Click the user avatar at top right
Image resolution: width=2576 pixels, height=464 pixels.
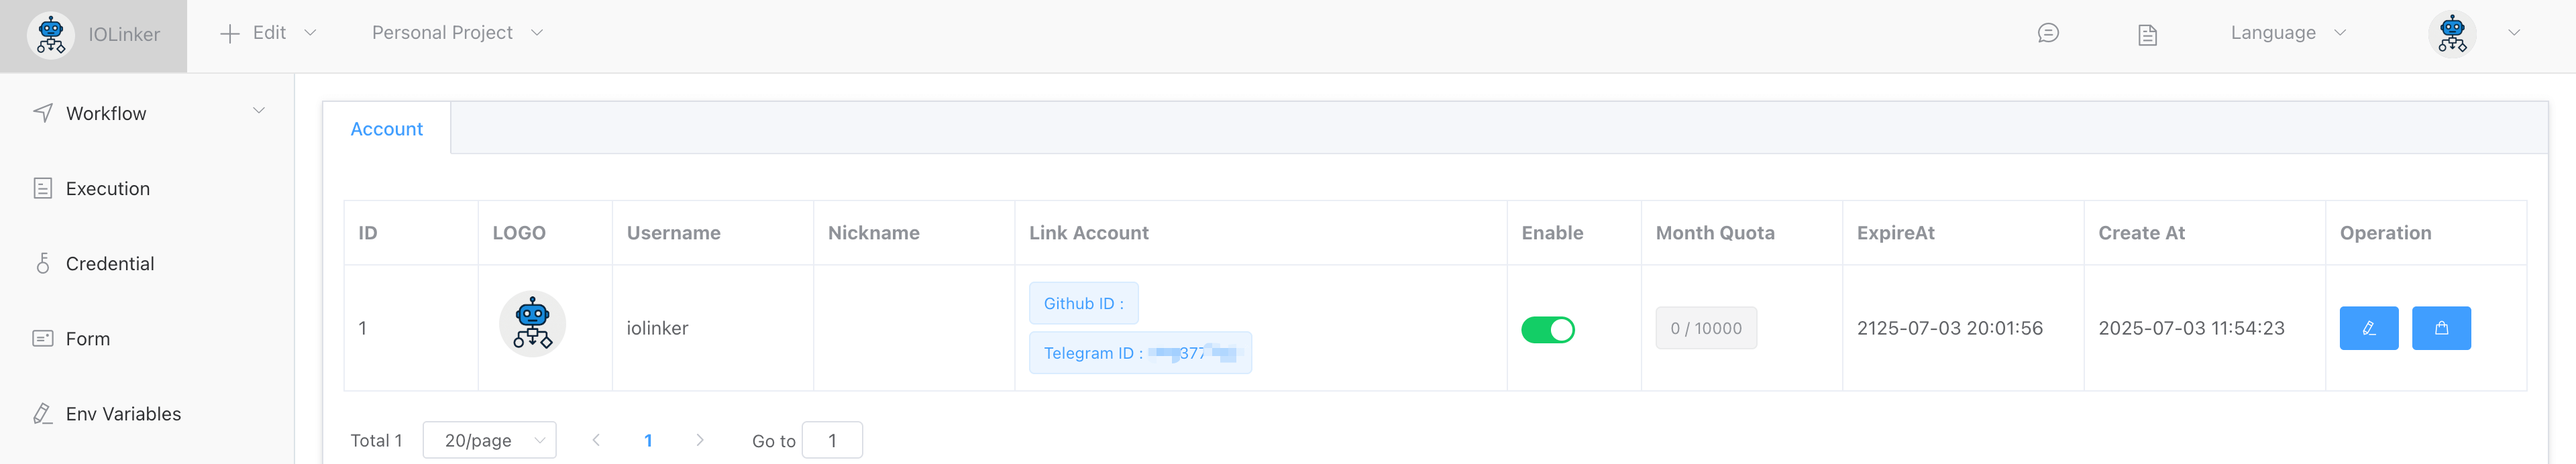pos(2452,34)
